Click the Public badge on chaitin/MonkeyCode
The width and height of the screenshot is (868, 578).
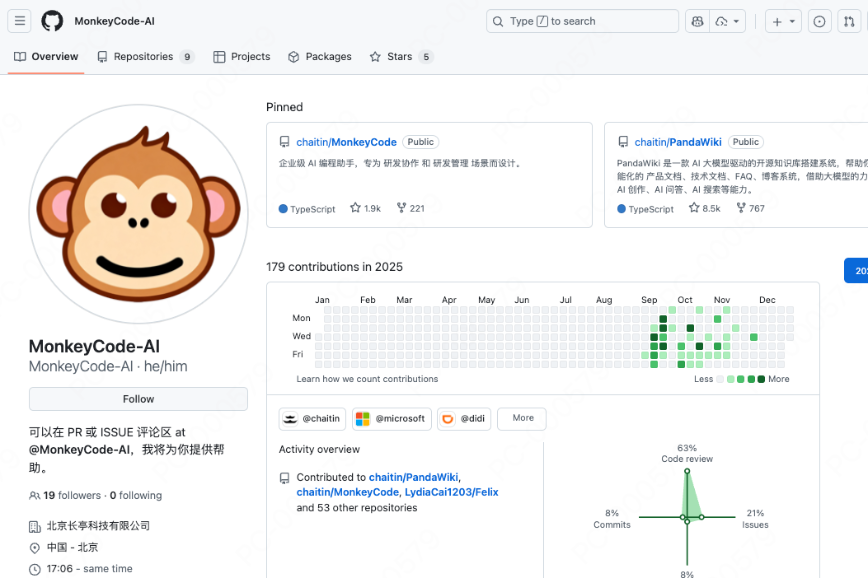(x=421, y=142)
